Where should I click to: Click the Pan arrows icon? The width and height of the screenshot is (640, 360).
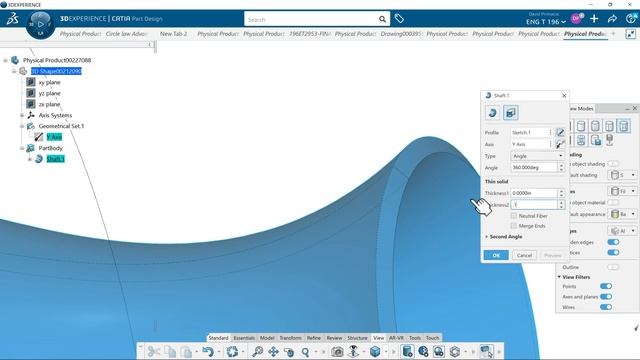[273, 351]
